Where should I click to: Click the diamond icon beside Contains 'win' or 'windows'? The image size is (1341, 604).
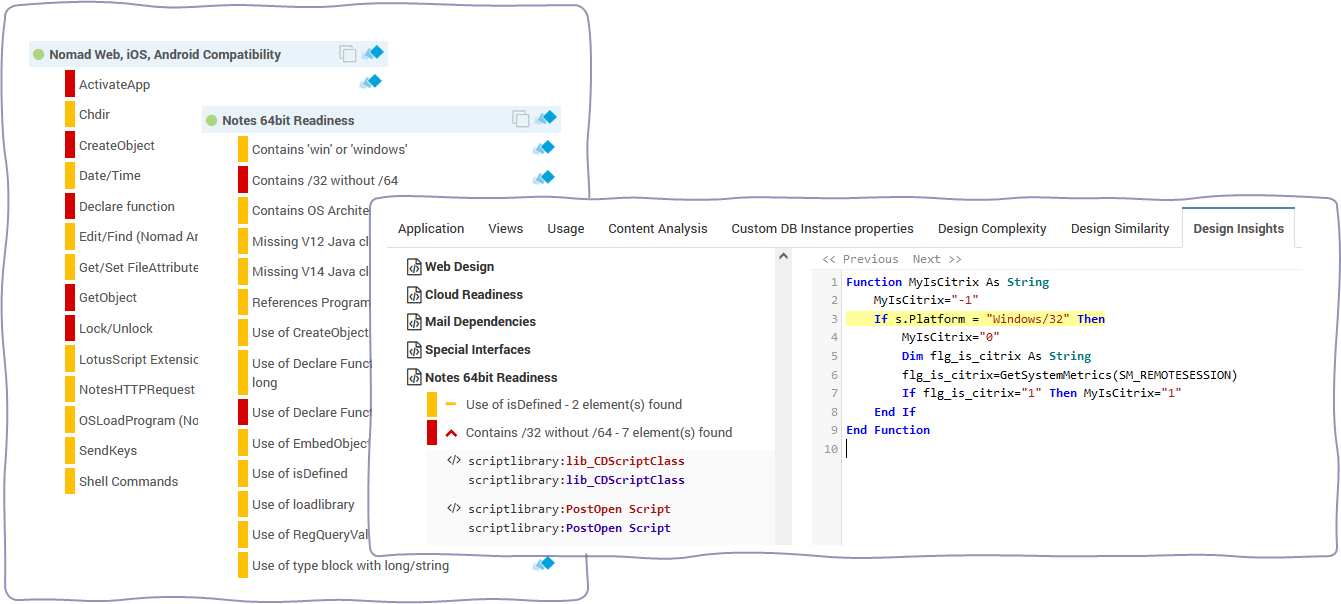543,148
